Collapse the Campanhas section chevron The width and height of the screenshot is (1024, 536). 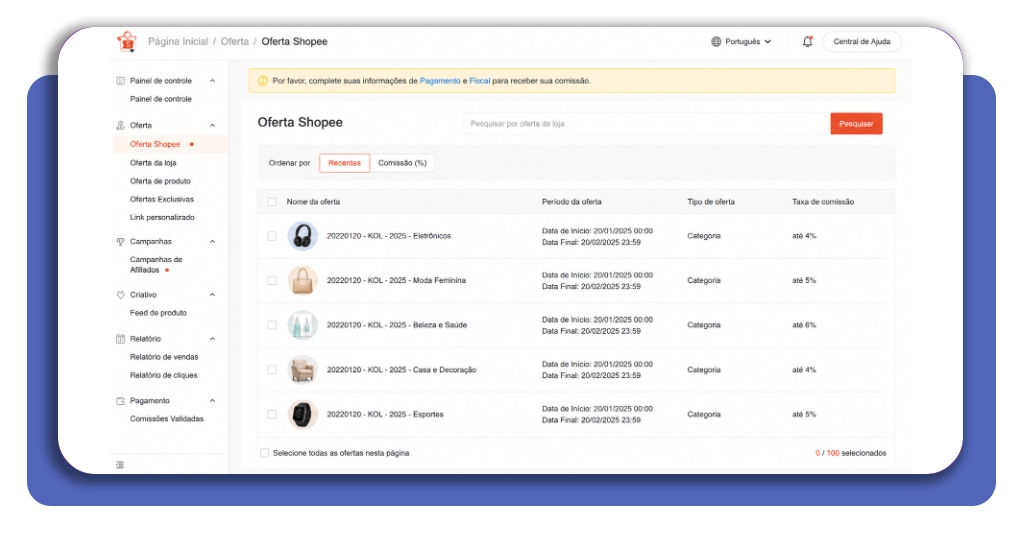(212, 242)
